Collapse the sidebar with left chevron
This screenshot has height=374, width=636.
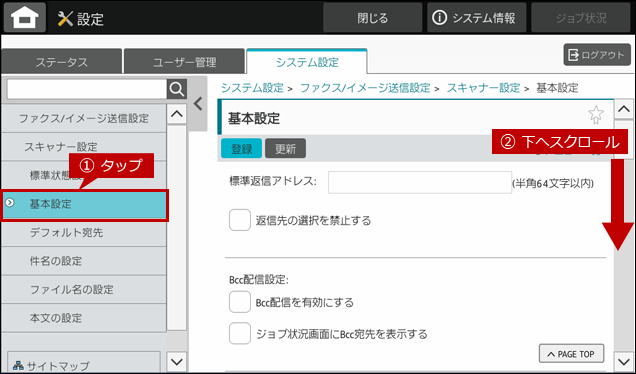pos(198,104)
